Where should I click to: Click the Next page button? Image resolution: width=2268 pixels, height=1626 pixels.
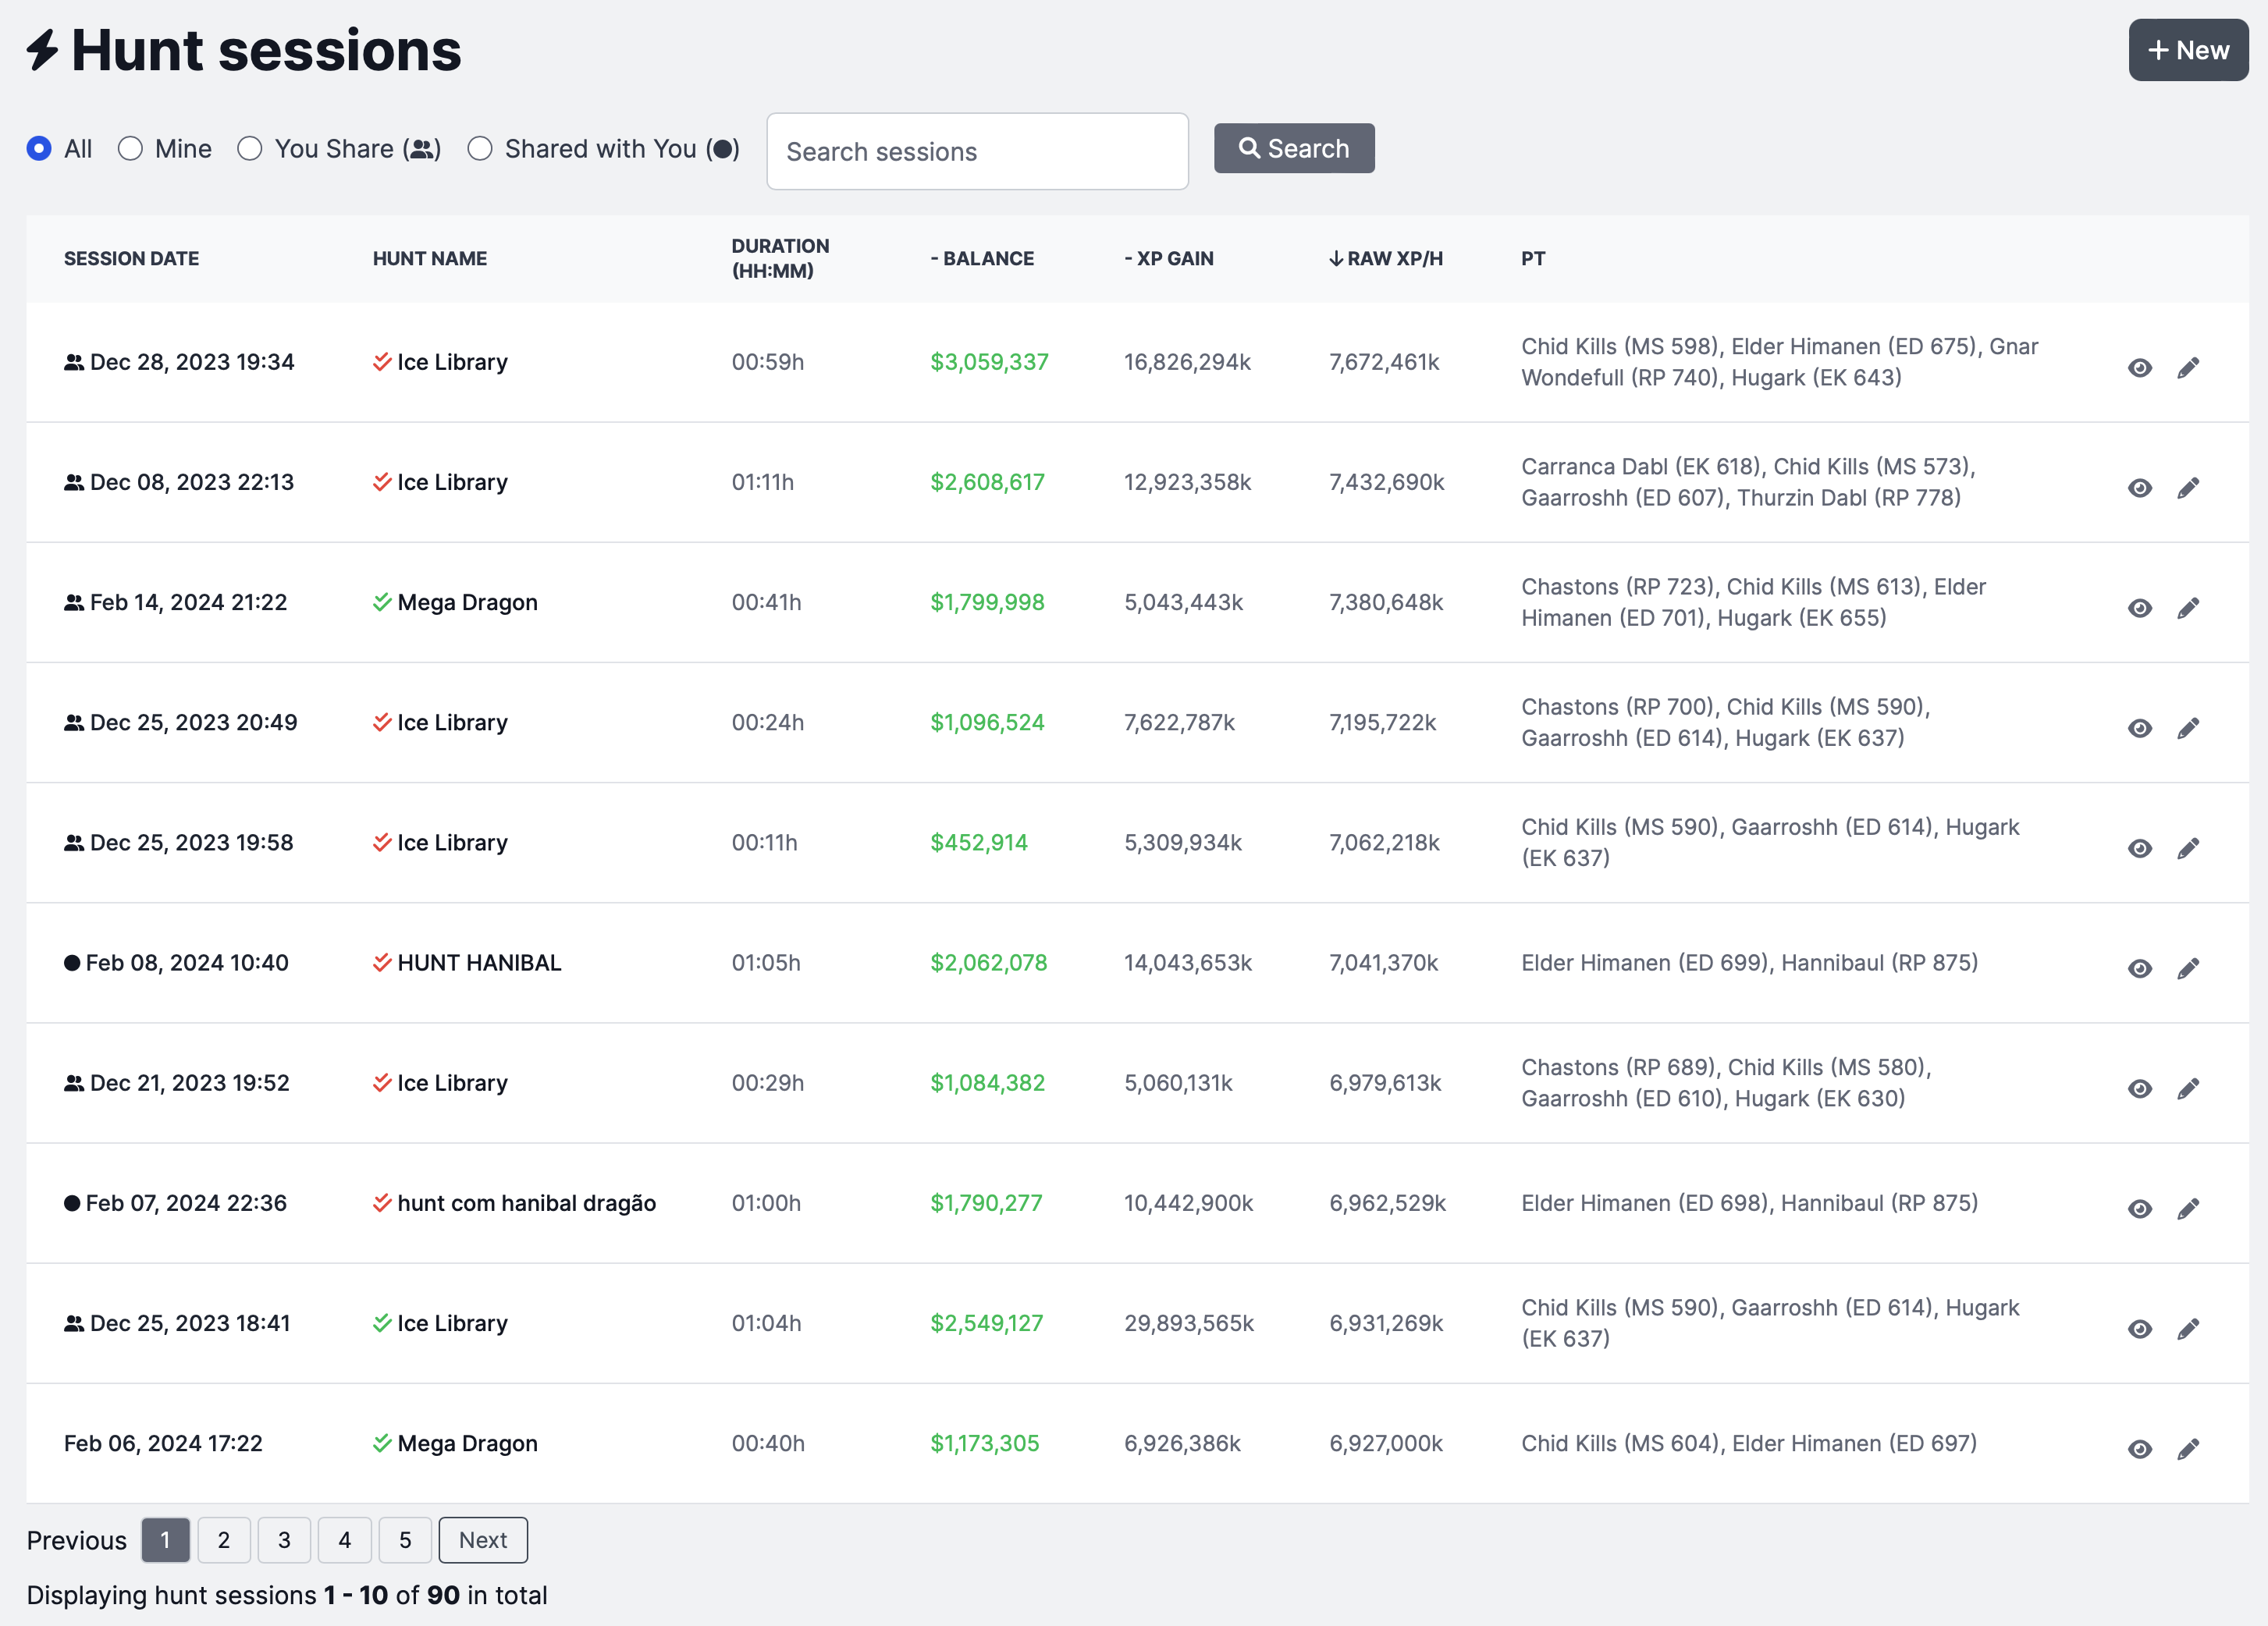pos(483,1540)
